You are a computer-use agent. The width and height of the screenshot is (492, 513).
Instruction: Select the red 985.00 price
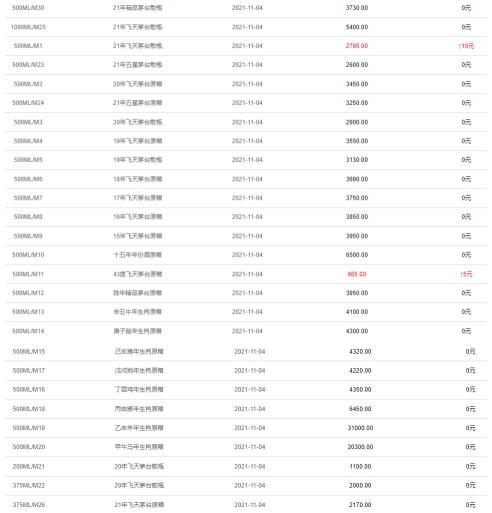pyautogui.click(x=357, y=274)
